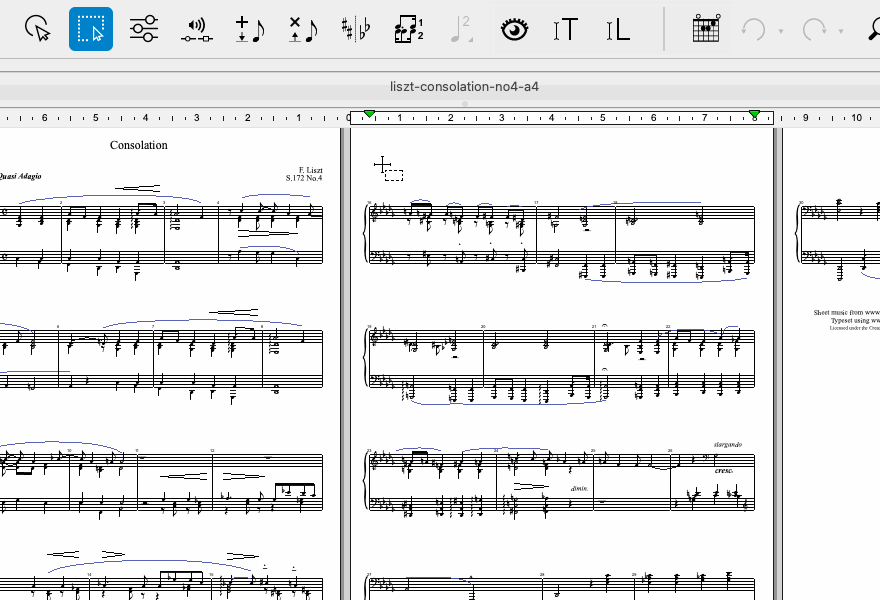This screenshot has width=880, height=600.
Task: Toggle the eye visibility button
Action: [x=514, y=29]
